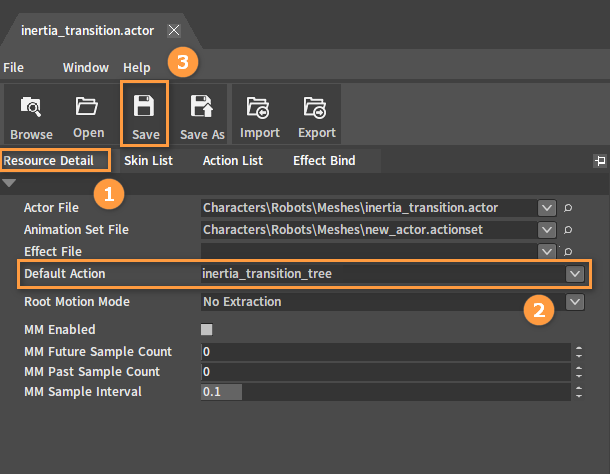The height and width of the screenshot is (474, 610).
Task: Click the search icon beside Effect File
Action: 568,251
